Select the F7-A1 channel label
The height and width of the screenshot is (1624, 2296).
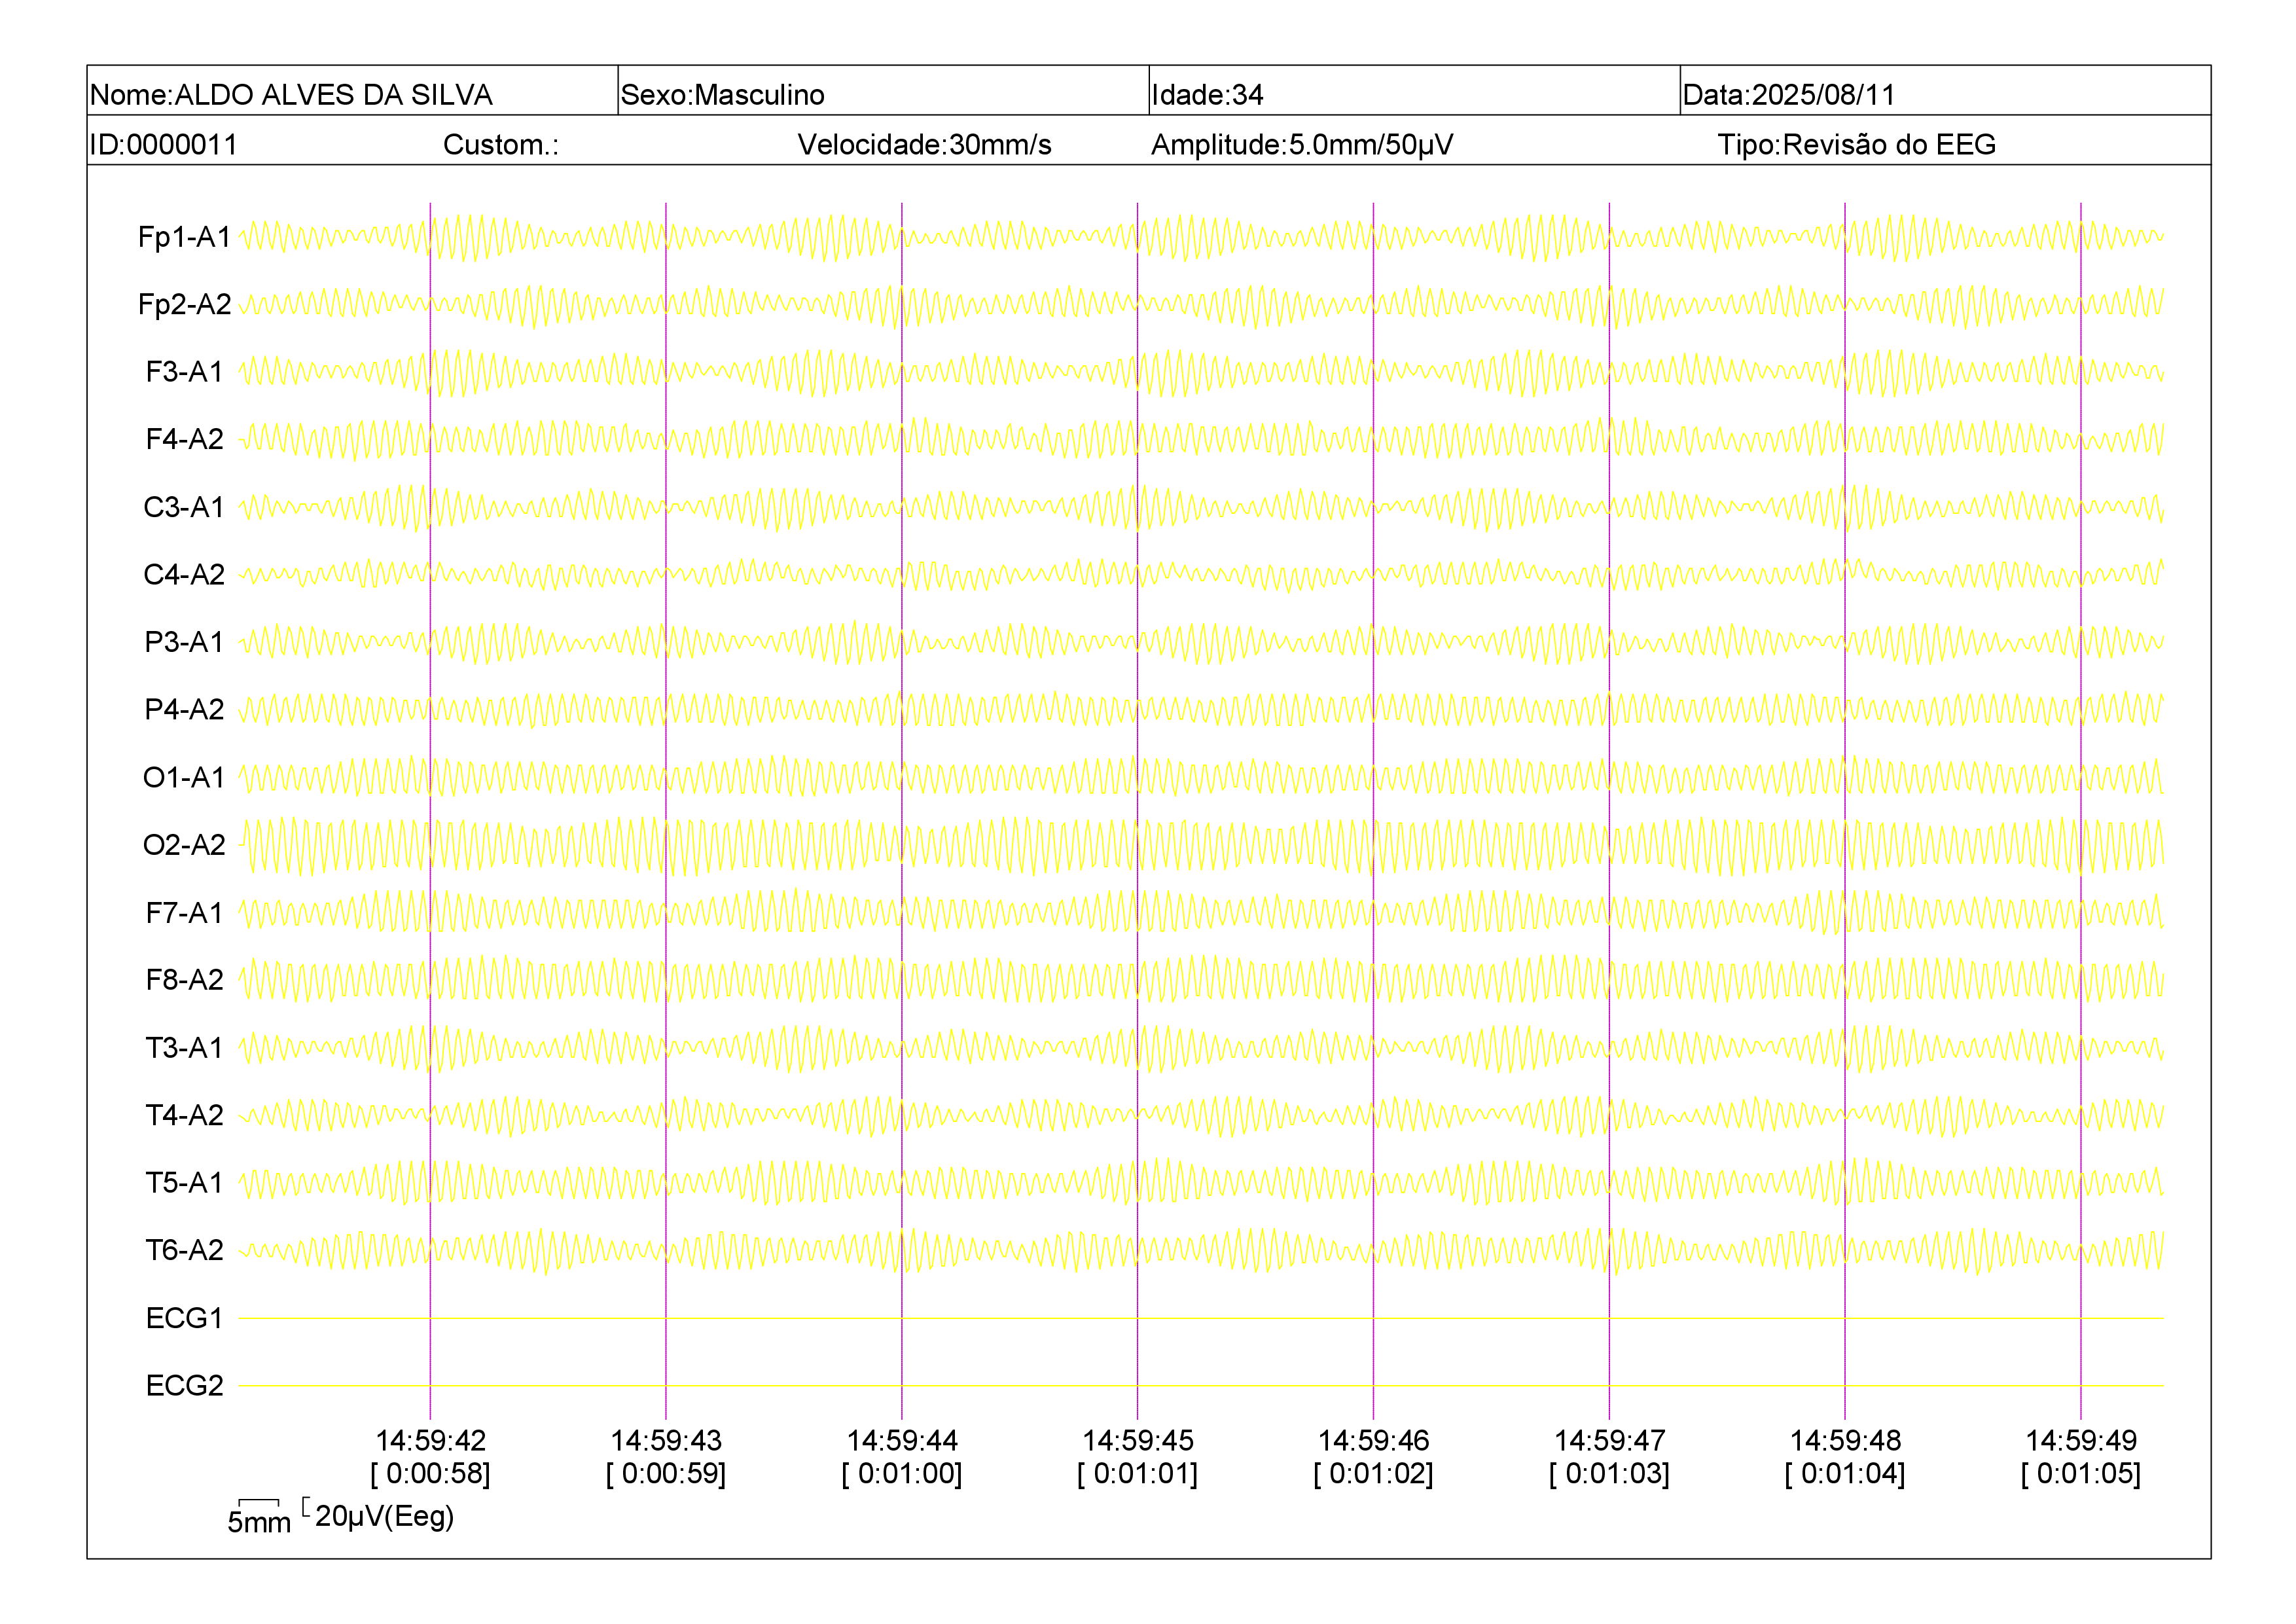coord(184,912)
